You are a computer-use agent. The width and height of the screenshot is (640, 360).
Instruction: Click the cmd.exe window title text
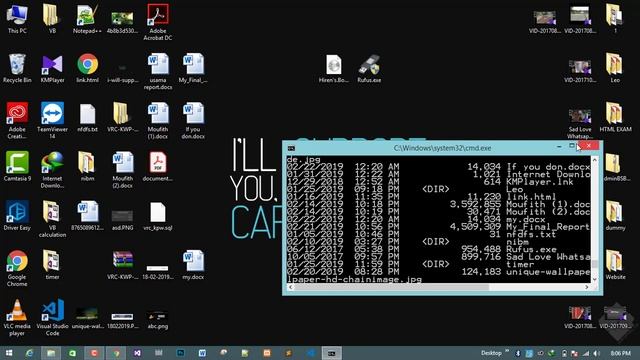point(442,148)
